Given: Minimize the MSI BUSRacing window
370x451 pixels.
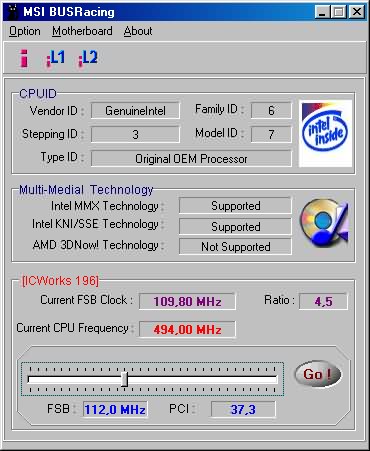Looking at the screenshot, I should [x=322, y=12].
